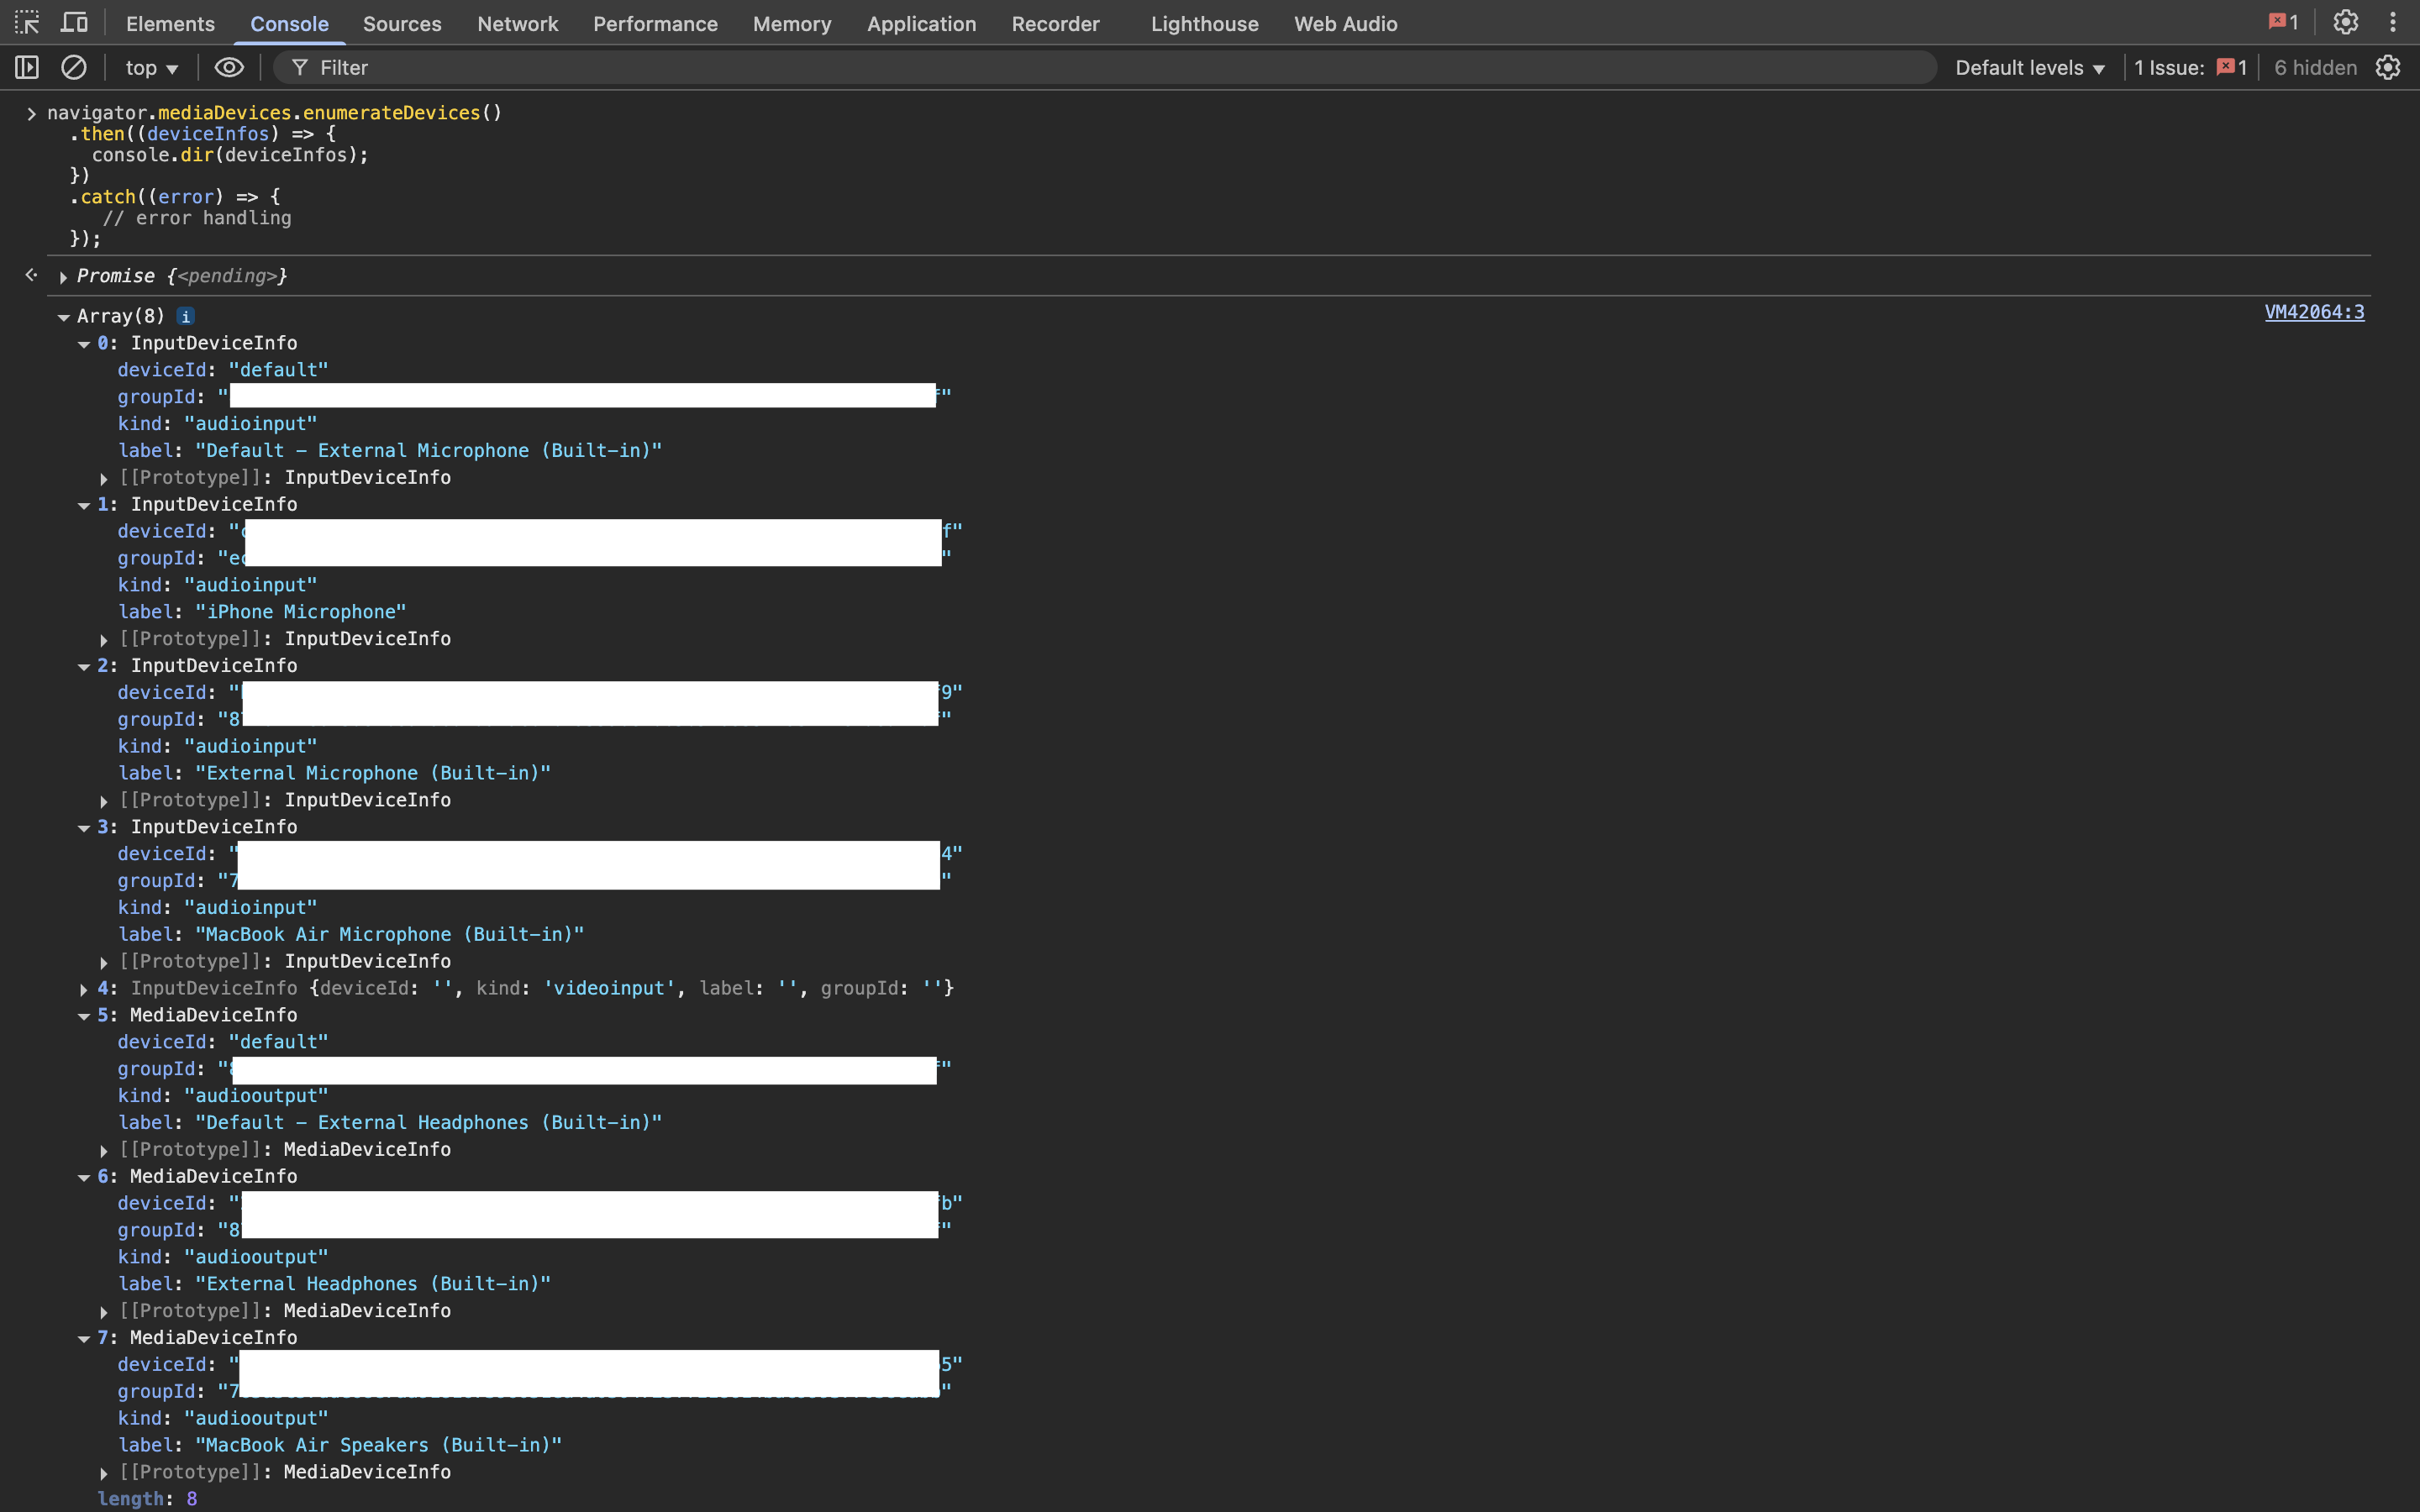Switch to the Sources tab
This screenshot has height=1512, width=2420.
tap(402, 23)
